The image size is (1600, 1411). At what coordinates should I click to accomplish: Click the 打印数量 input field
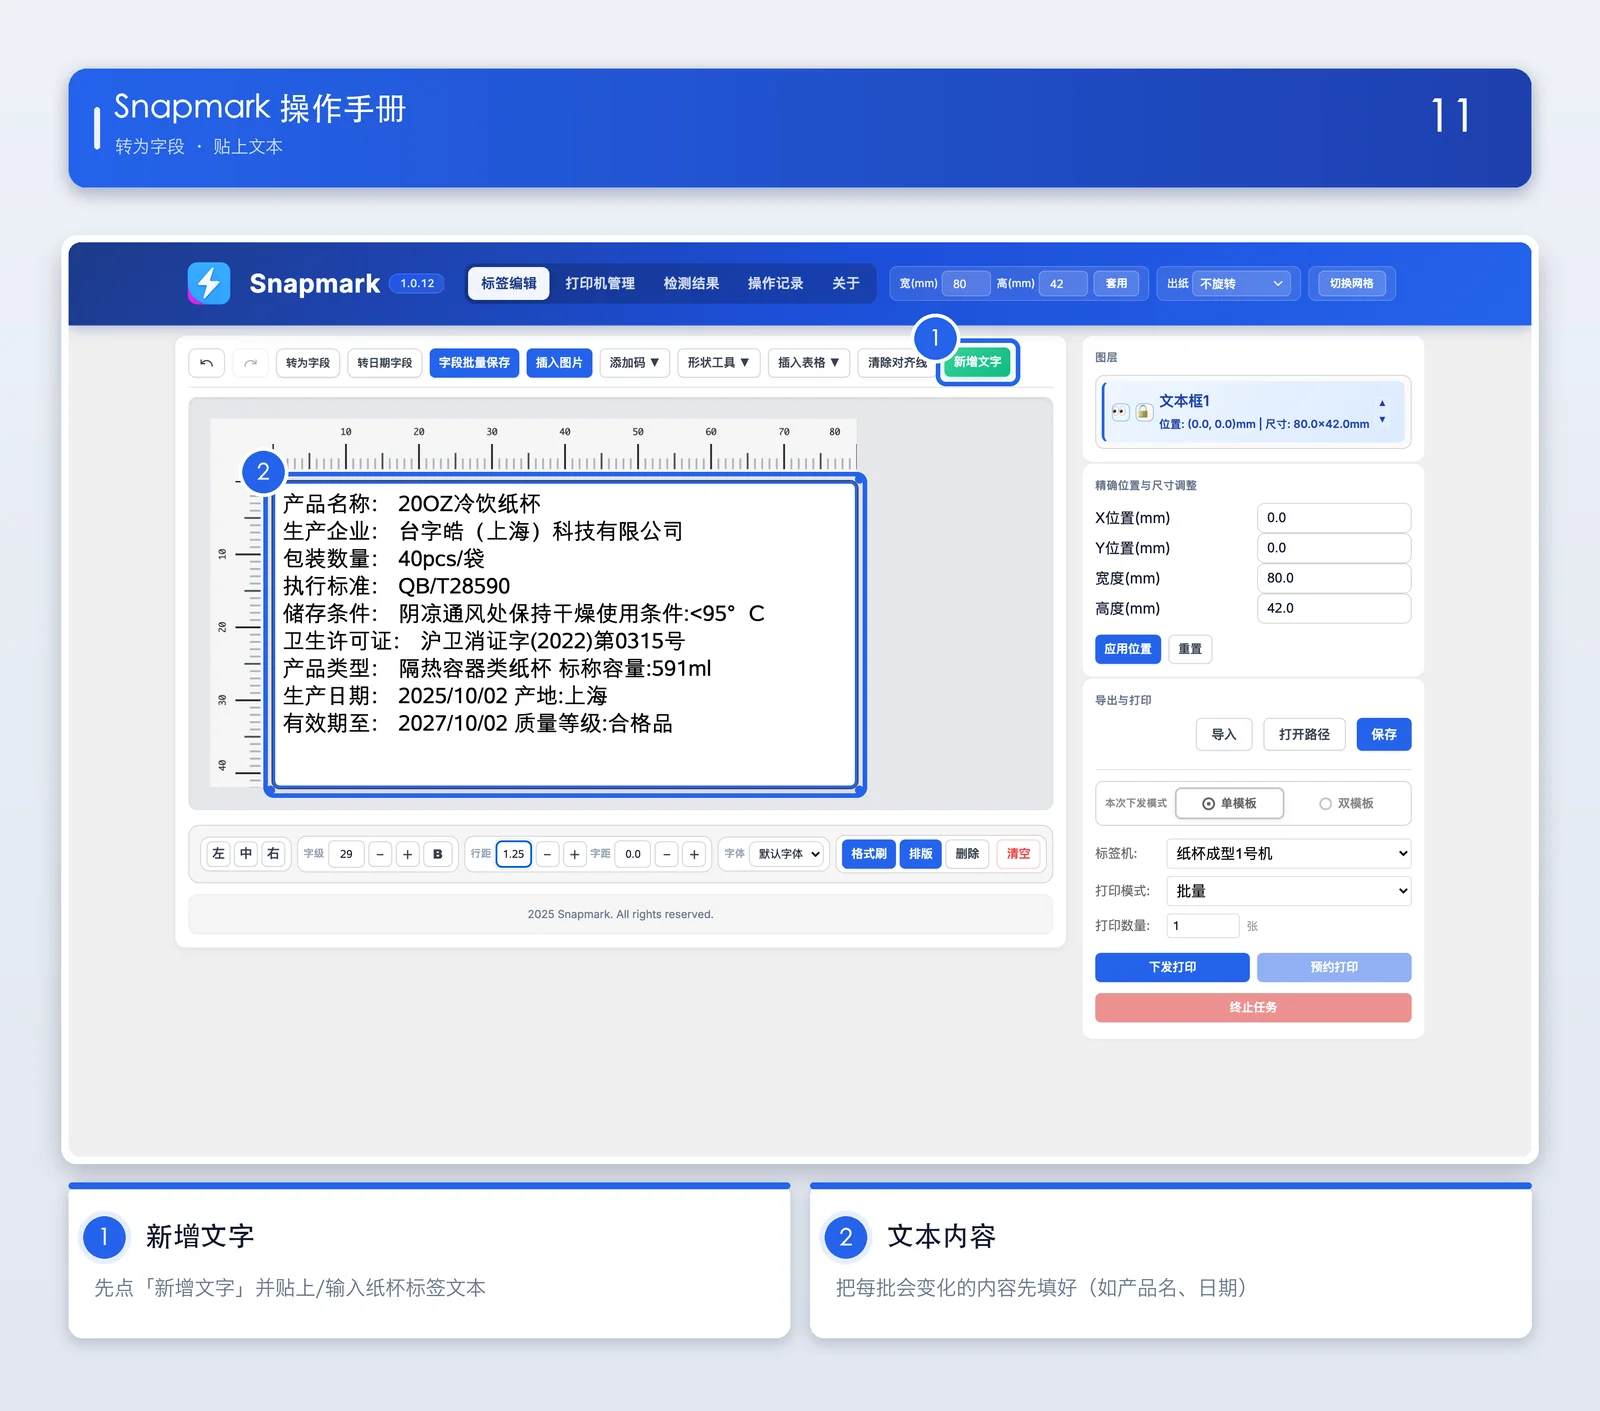[x=1203, y=926]
